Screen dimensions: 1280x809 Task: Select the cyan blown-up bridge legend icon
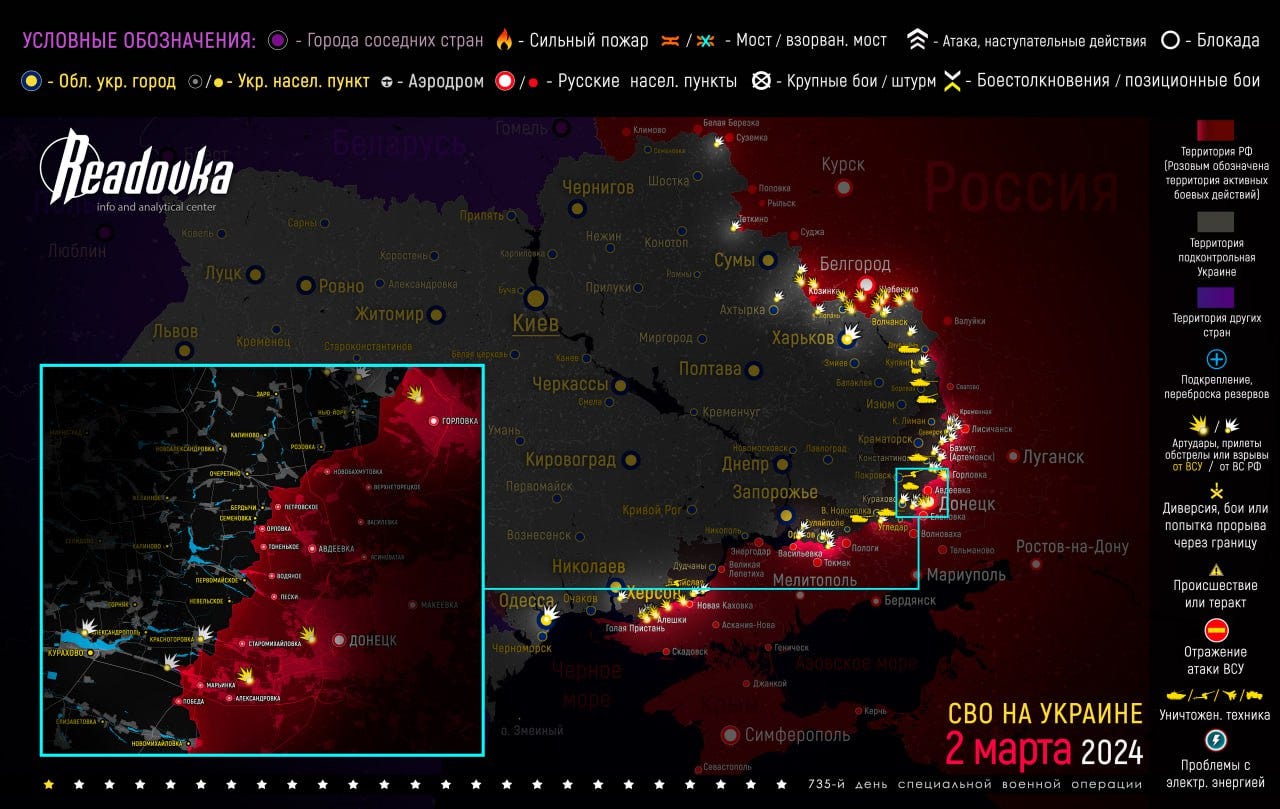(706, 41)
